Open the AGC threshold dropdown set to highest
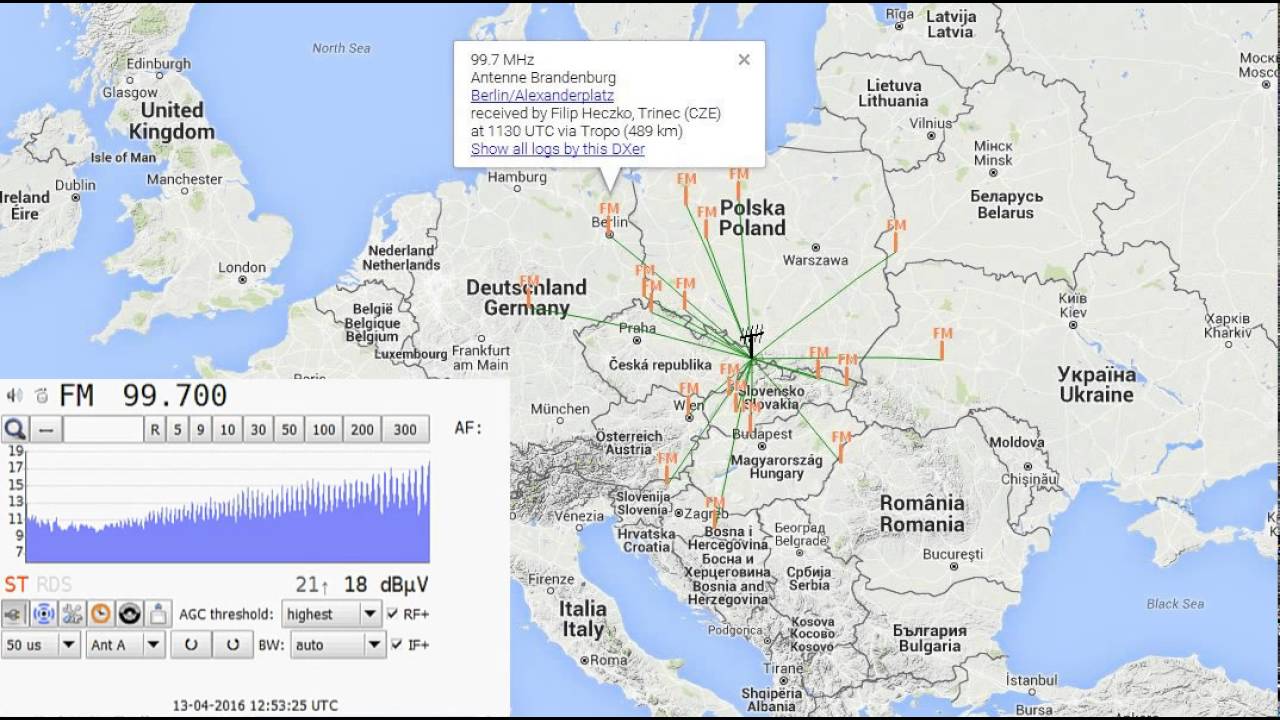This screenshot has height=720, width=1280. click(x=330, y=614)
